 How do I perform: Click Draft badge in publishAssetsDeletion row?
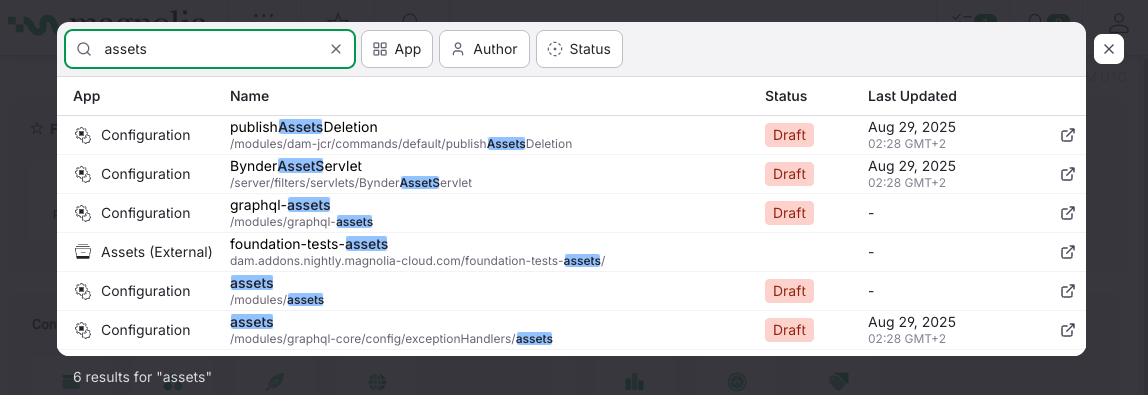(789, 135)
